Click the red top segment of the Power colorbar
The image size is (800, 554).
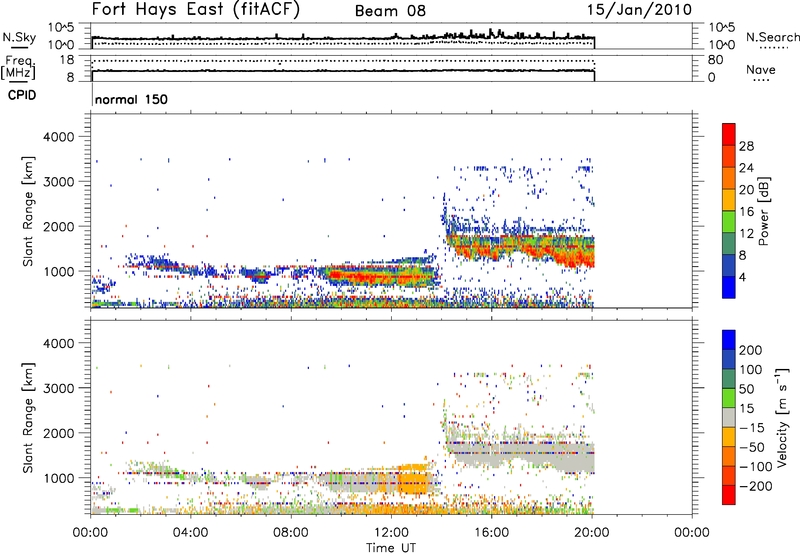tap(729, 134)
